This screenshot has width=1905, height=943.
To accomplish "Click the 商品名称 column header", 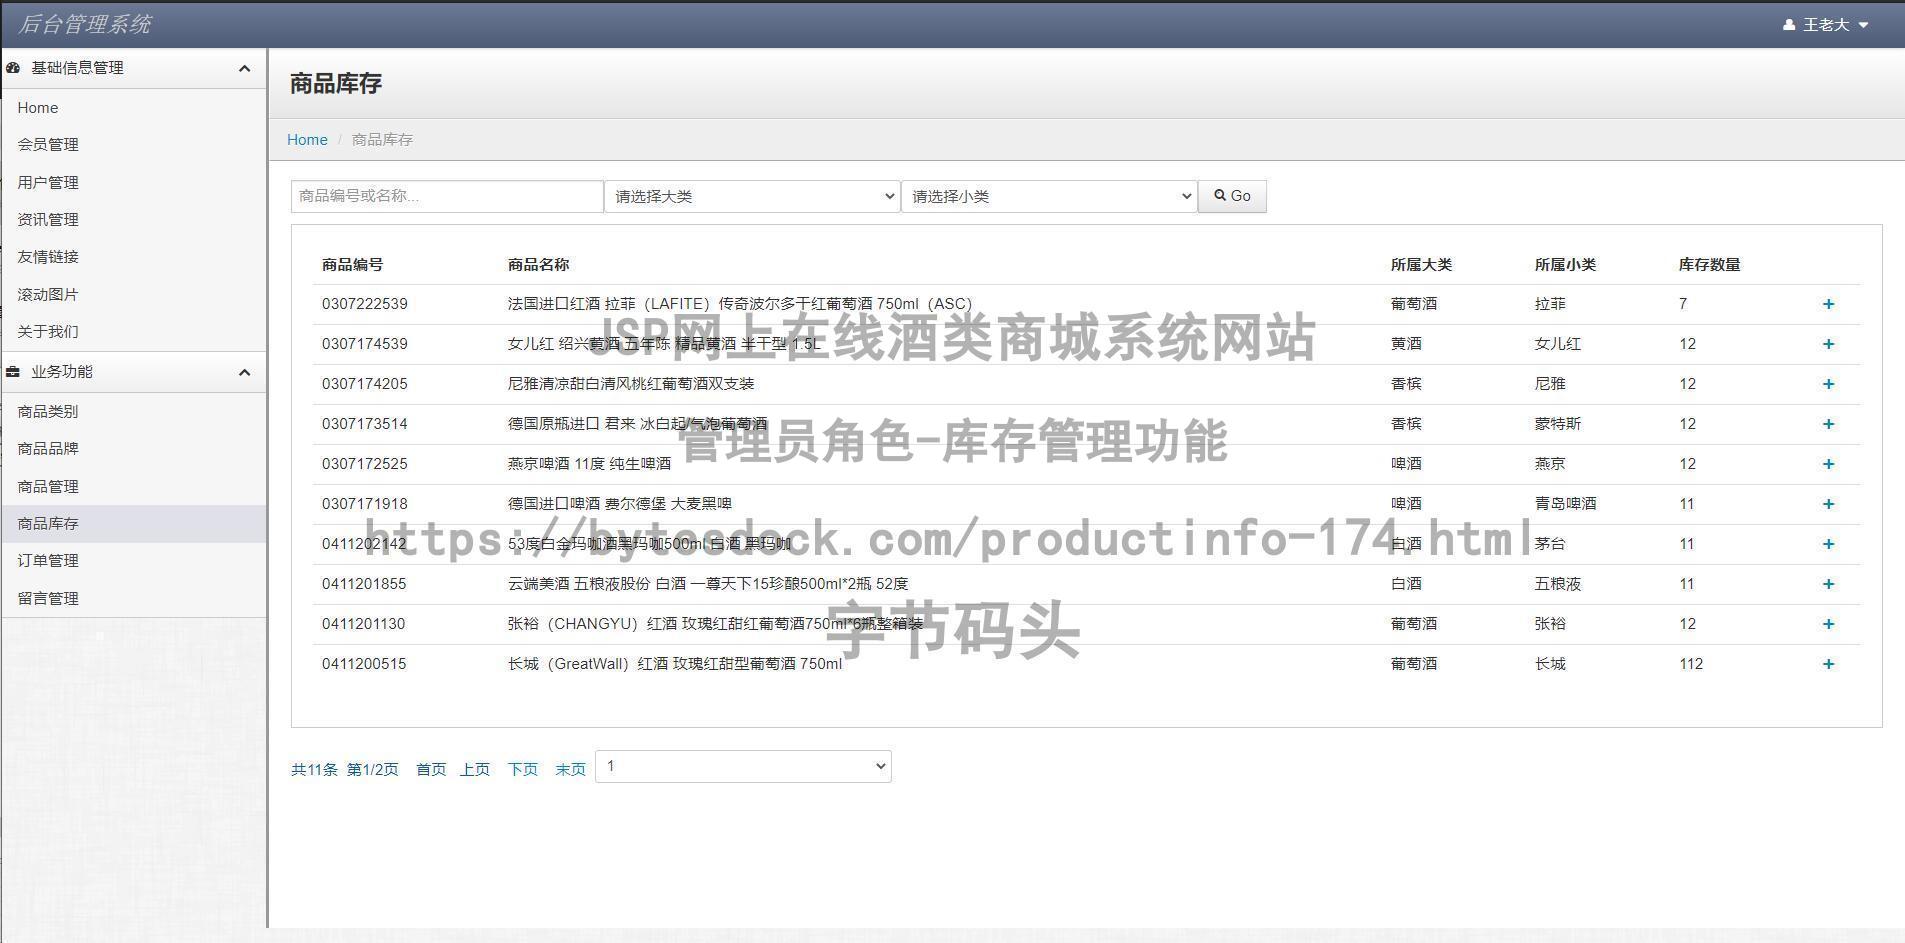I will coord(538,265).
